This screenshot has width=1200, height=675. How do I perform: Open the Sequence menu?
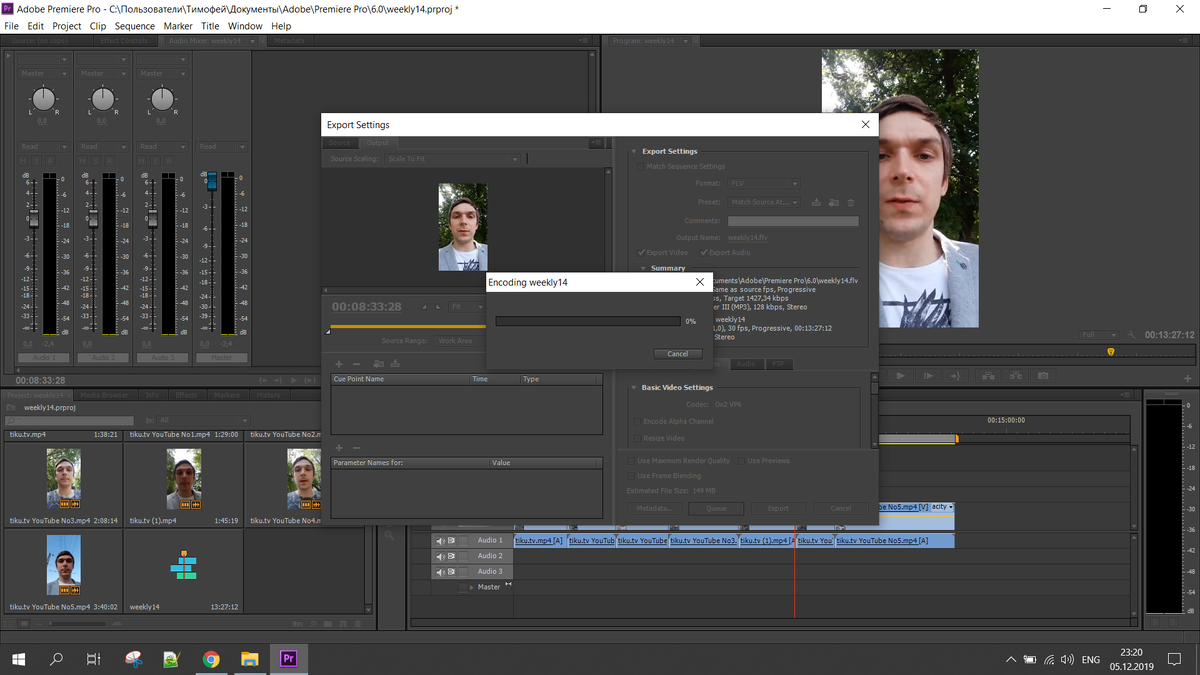click(135, 26)
